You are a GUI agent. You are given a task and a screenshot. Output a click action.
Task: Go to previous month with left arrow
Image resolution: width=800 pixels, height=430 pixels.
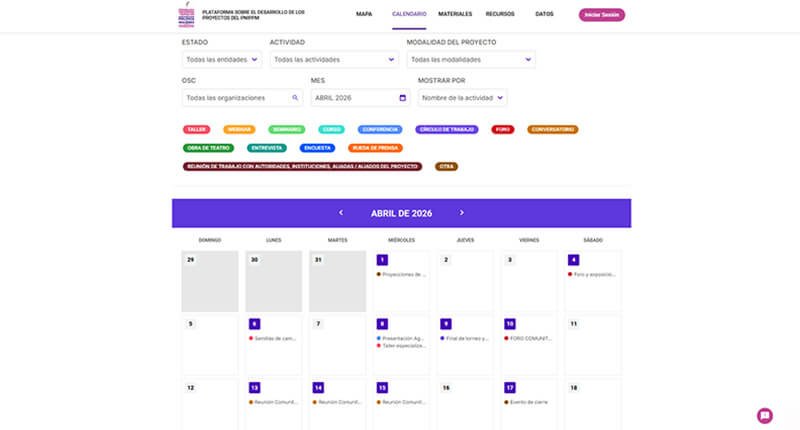[341, 213]
